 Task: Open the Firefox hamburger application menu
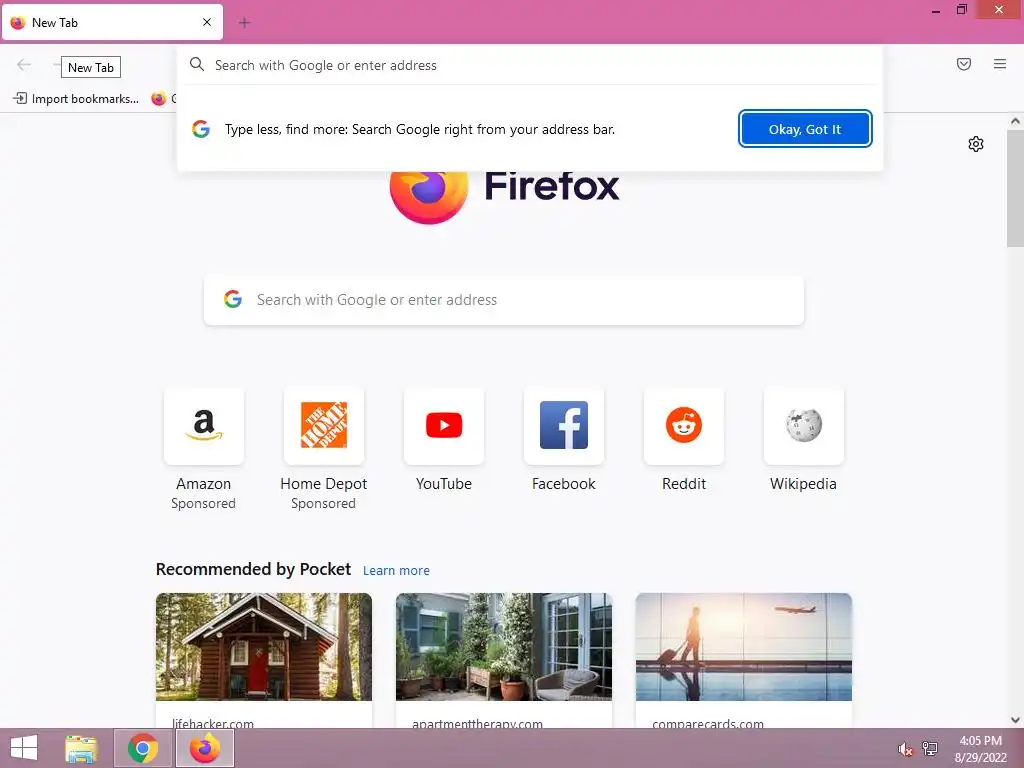(x=1000, y=64)
